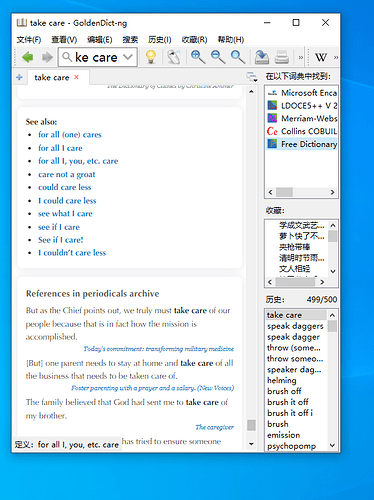
Task: Open 'Today's commitment: transforming military medicine' link
Action: tap(159, 349)
